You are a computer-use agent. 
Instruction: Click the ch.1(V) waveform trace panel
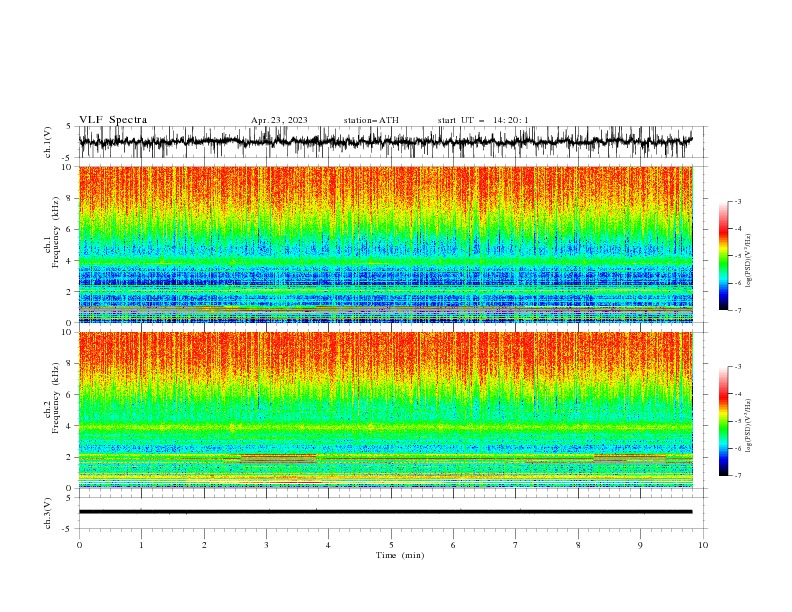(x=393, y=142)
